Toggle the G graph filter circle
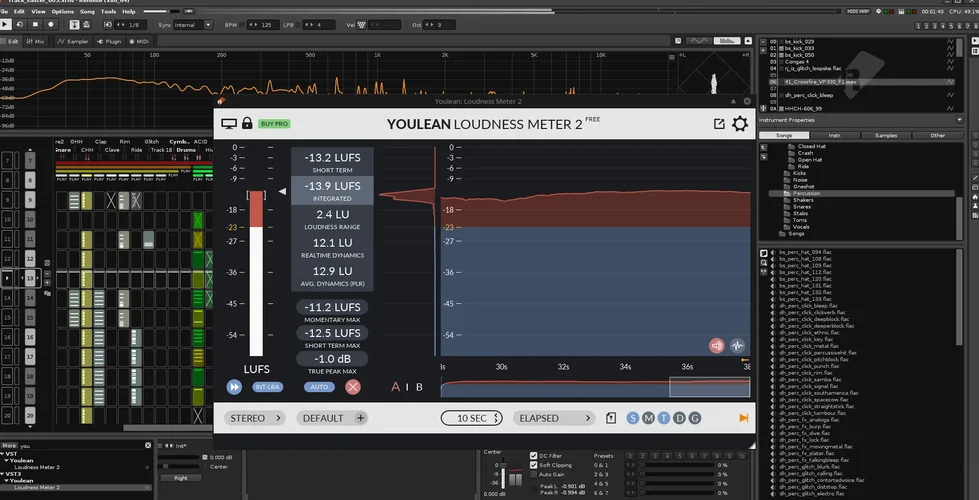Viewport: 979px width, 500px height. pyautogui.click(x=694, y=418)
